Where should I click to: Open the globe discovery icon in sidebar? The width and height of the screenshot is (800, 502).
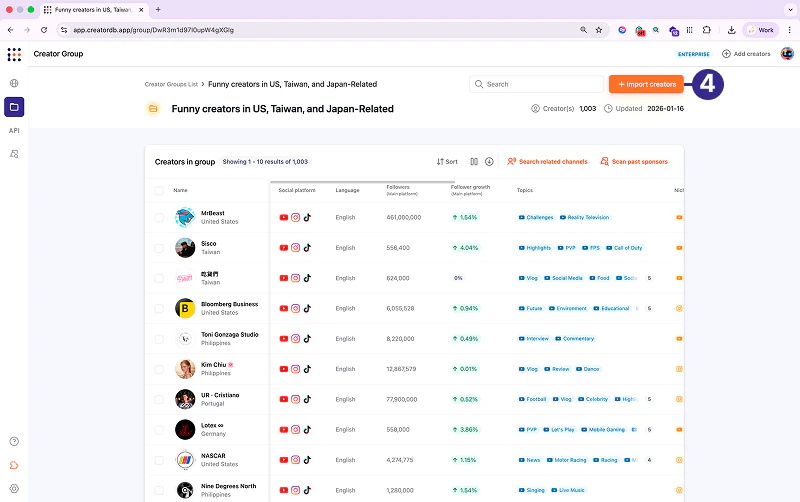[x=14, y=83]
